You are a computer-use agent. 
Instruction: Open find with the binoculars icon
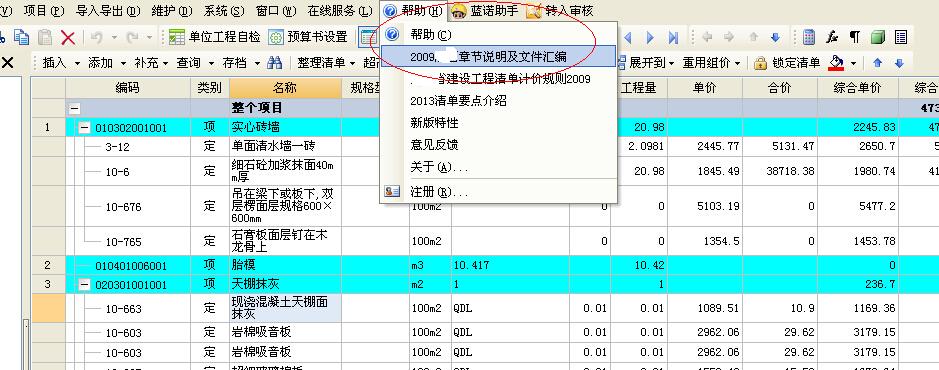[x=274, y=63]
